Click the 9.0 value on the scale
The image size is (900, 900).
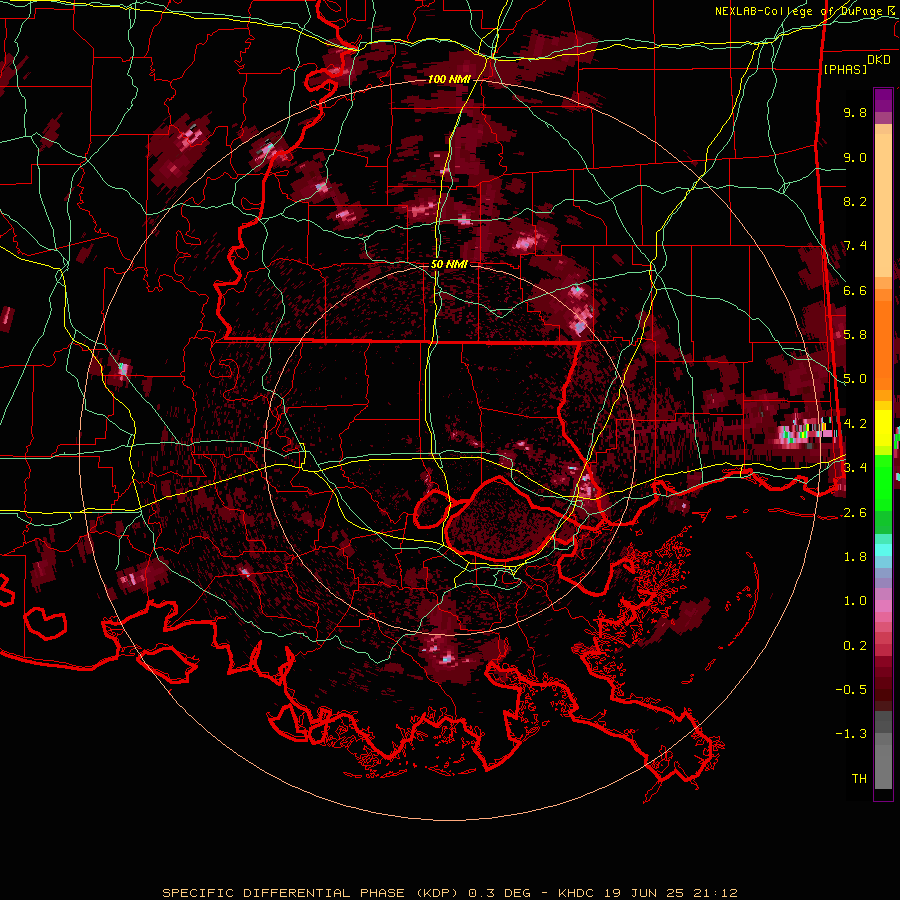click(855, 157)
